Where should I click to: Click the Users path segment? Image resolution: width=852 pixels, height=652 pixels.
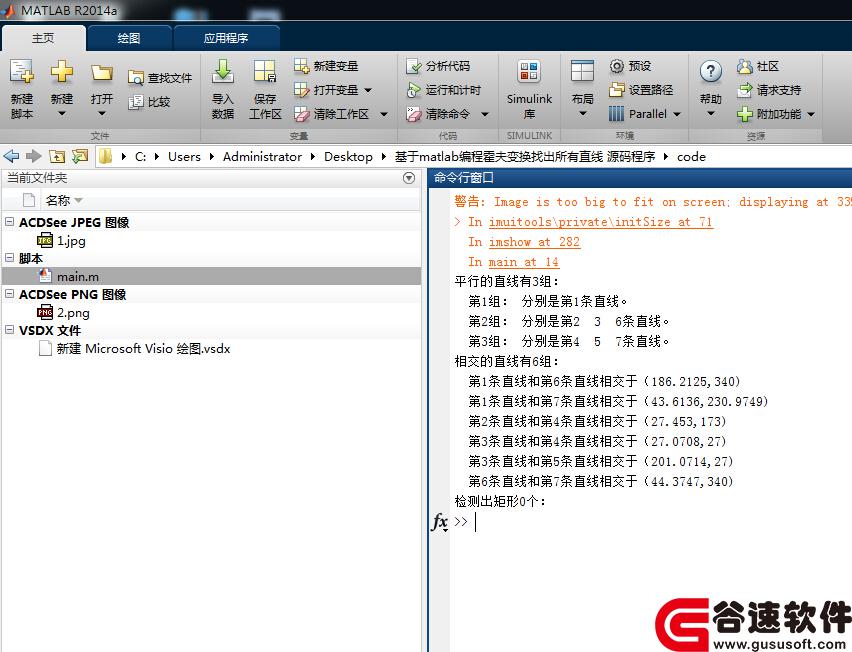point(184,156)
